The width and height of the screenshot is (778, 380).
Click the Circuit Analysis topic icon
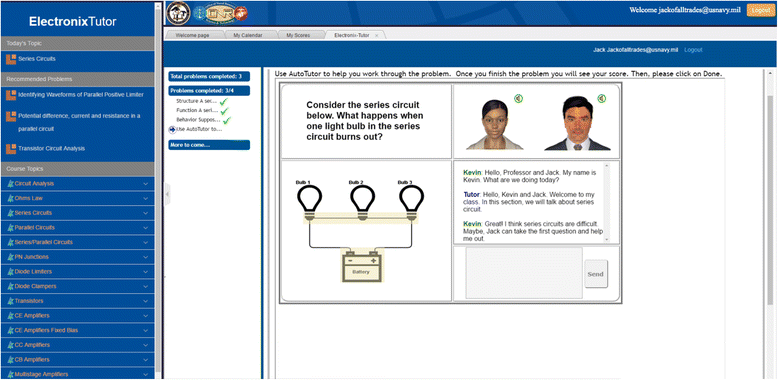11,184
